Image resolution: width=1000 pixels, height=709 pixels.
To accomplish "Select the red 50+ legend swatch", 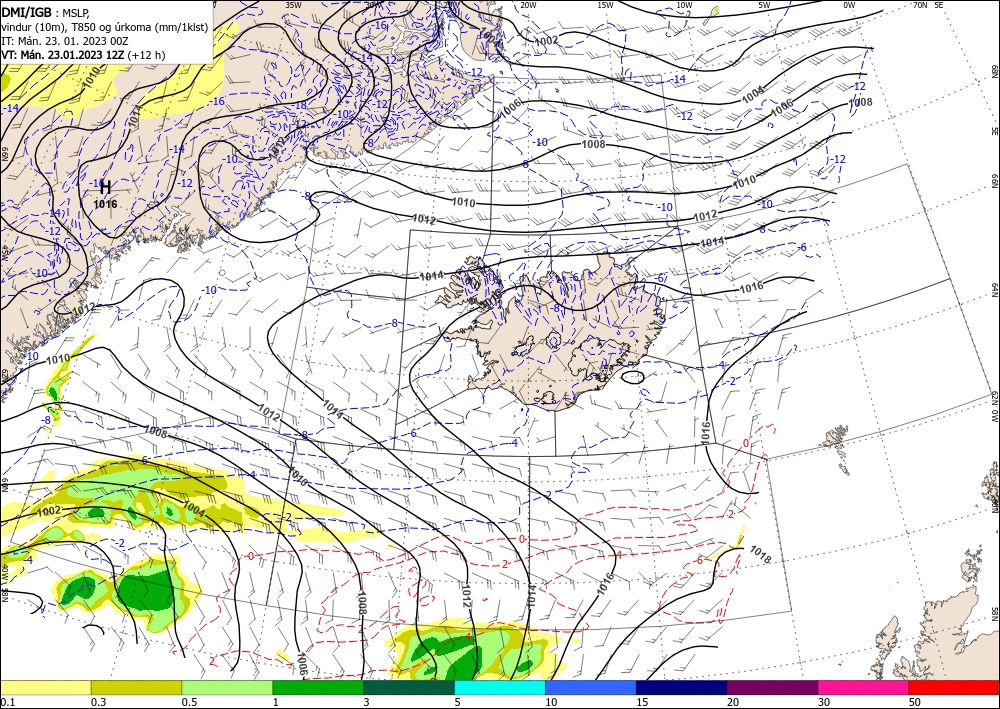I will click(x=954, y=687).
